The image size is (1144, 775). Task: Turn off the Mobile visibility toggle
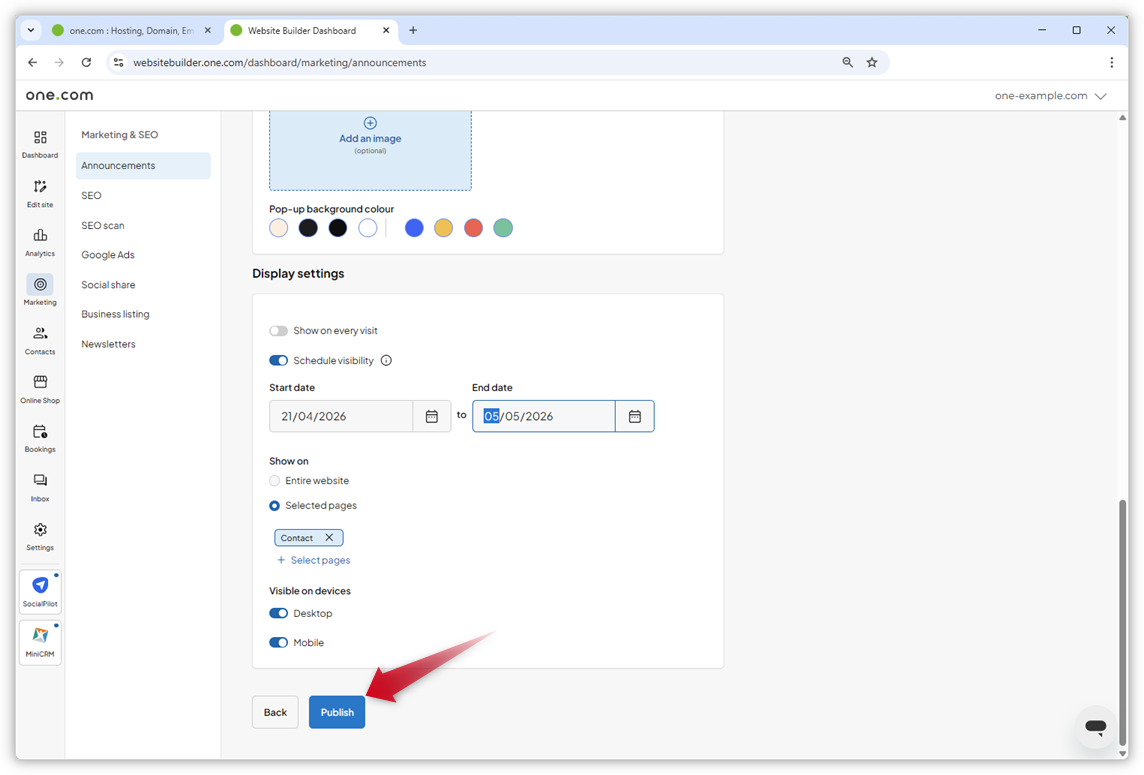tap(278, 642)
